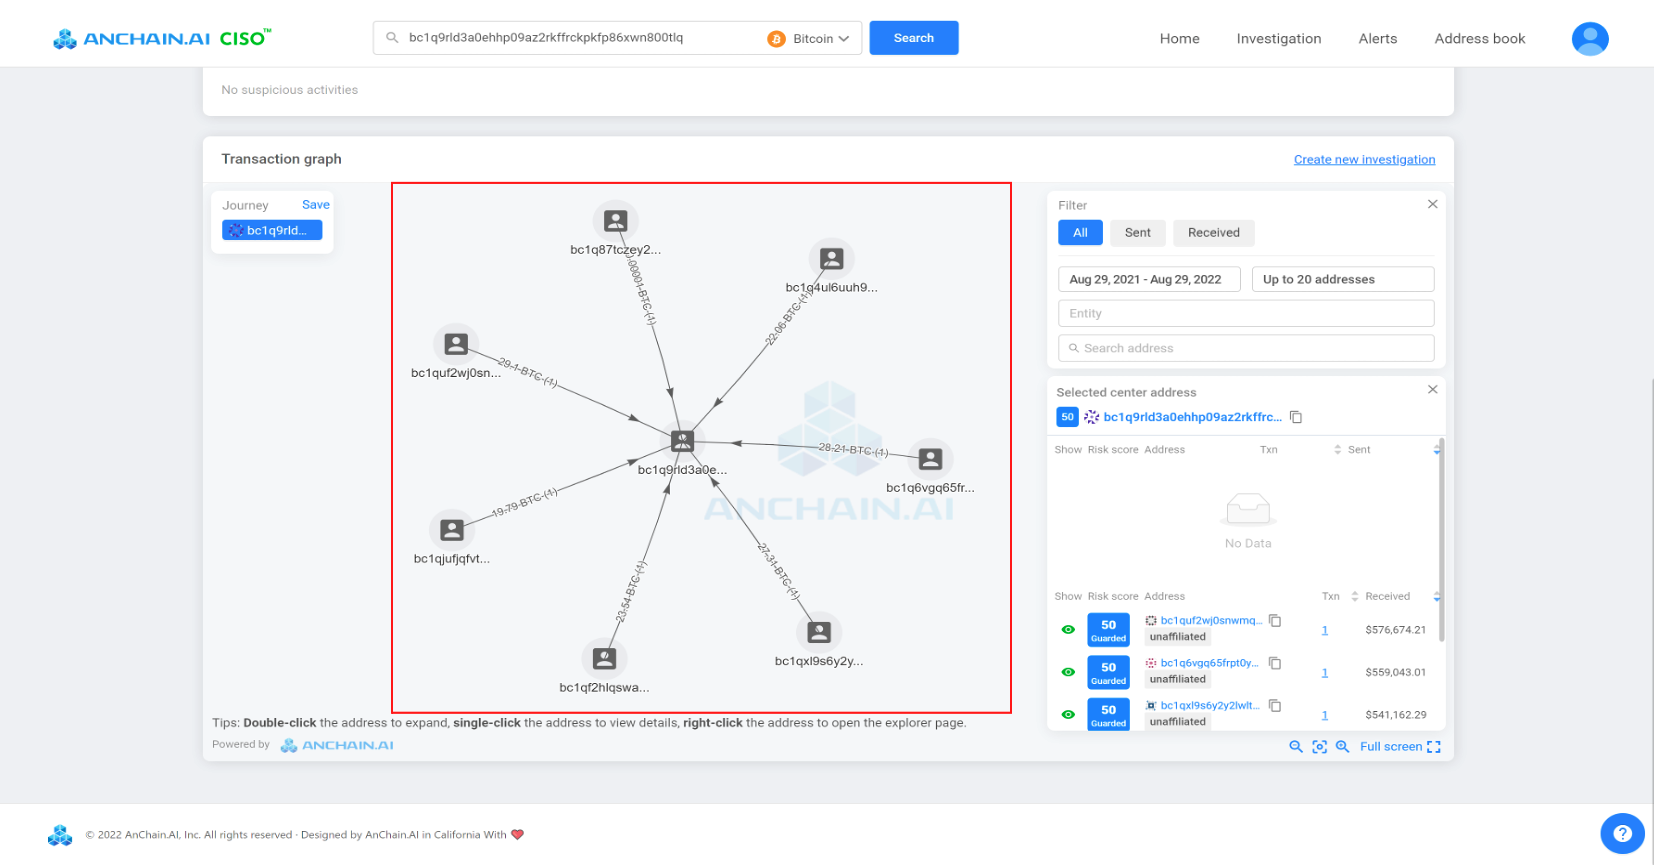Open bc1quf2wj0snwmq address link

coord(1211,621)
